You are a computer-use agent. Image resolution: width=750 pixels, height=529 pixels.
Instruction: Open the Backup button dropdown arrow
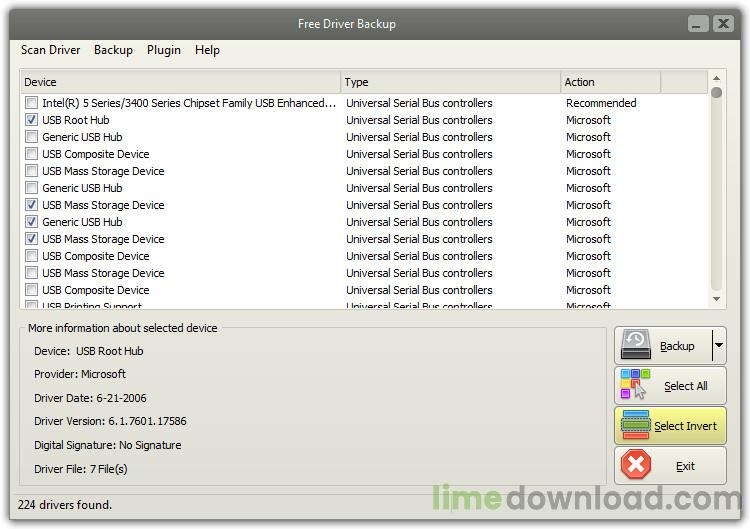coord(719,345)
